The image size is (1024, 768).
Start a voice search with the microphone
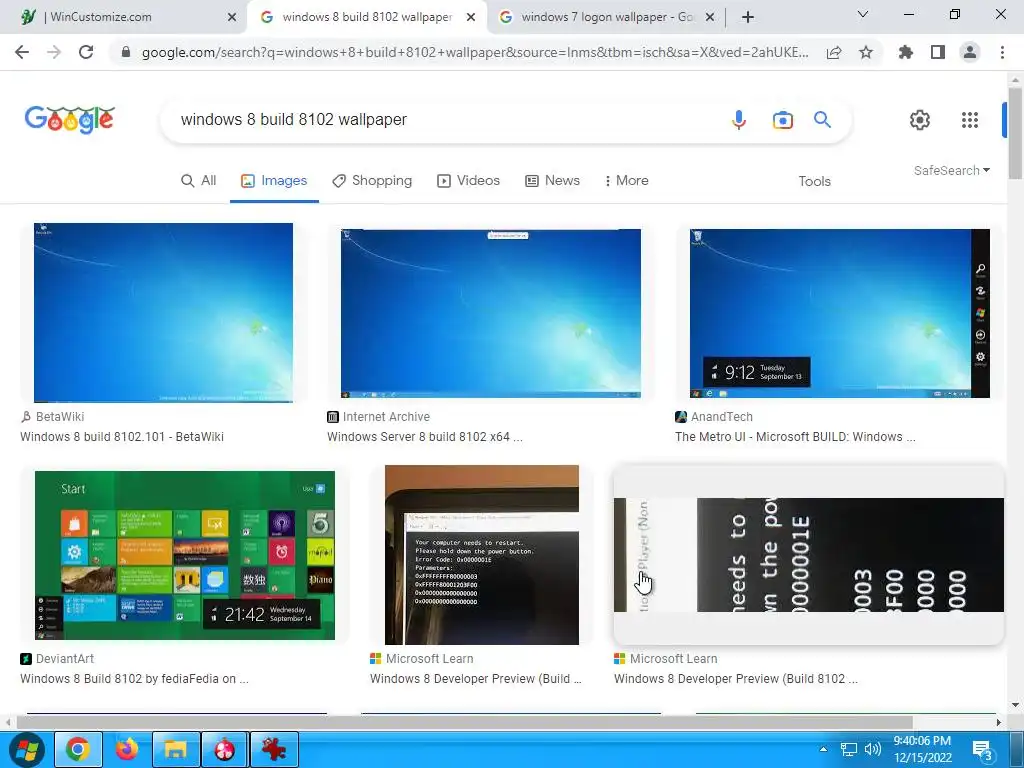(739, 120)
